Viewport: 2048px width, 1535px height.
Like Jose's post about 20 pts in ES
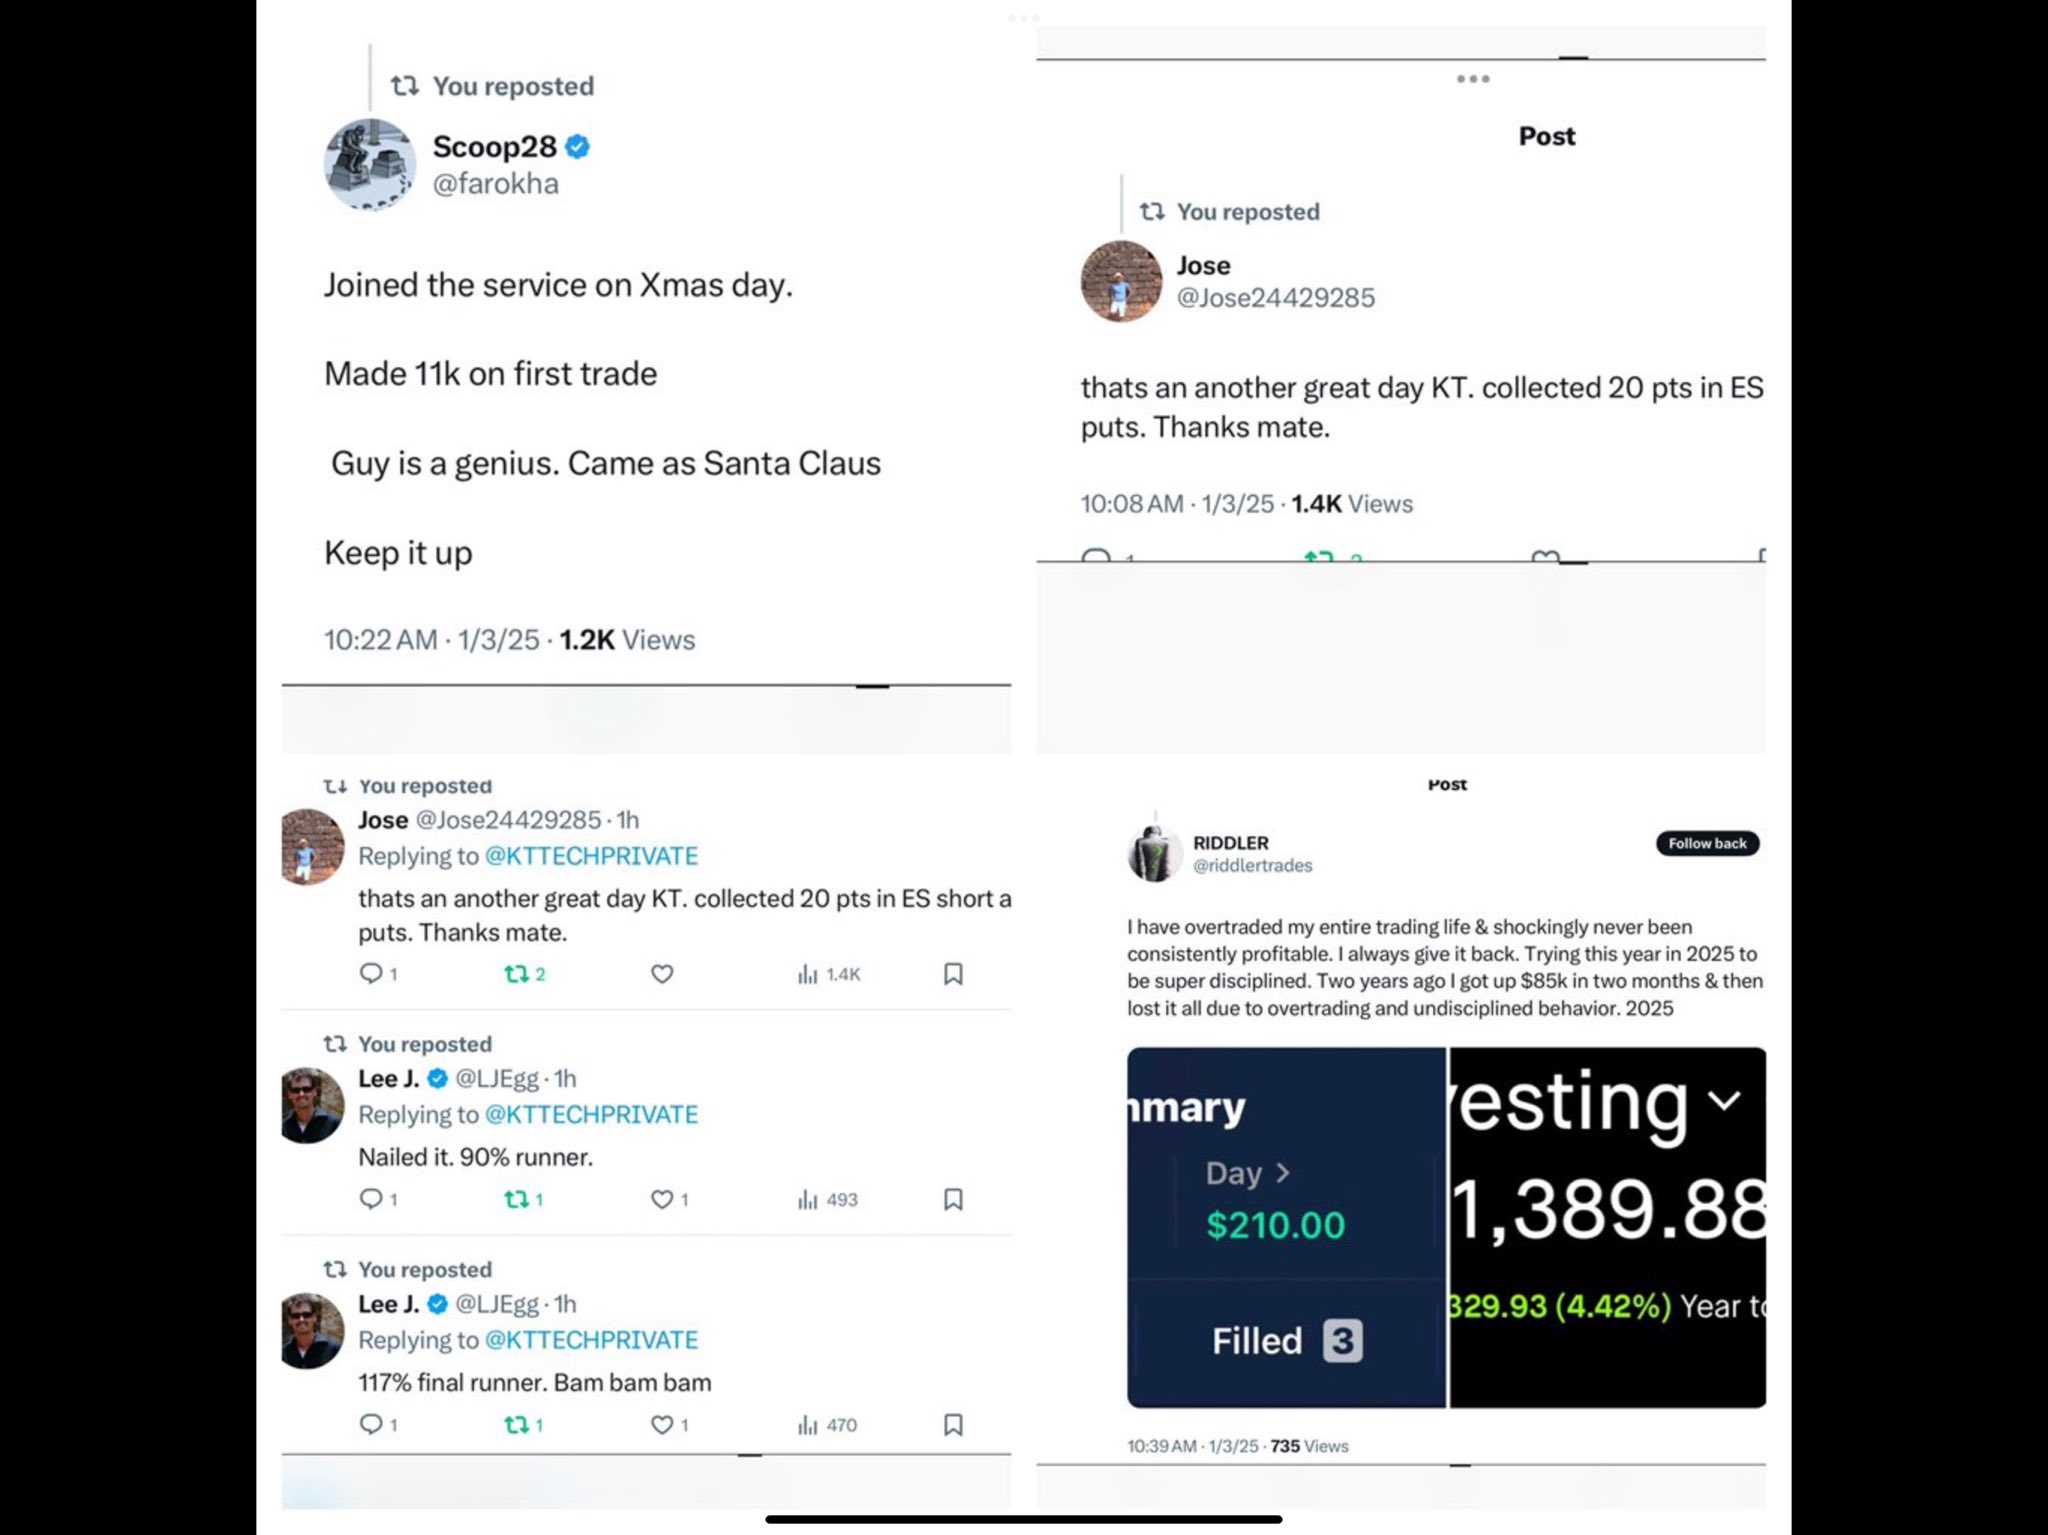662,973
